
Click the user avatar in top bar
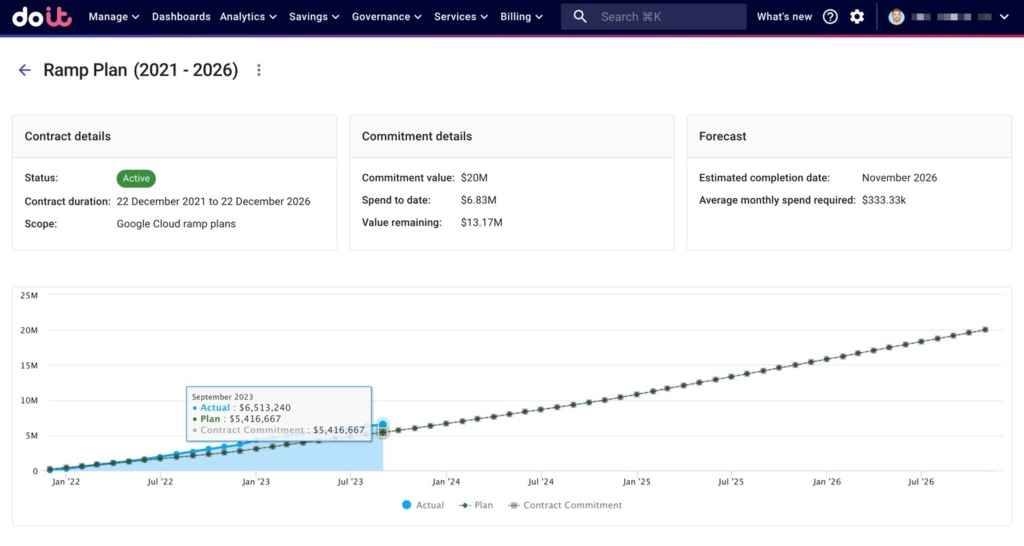(896, 17)
